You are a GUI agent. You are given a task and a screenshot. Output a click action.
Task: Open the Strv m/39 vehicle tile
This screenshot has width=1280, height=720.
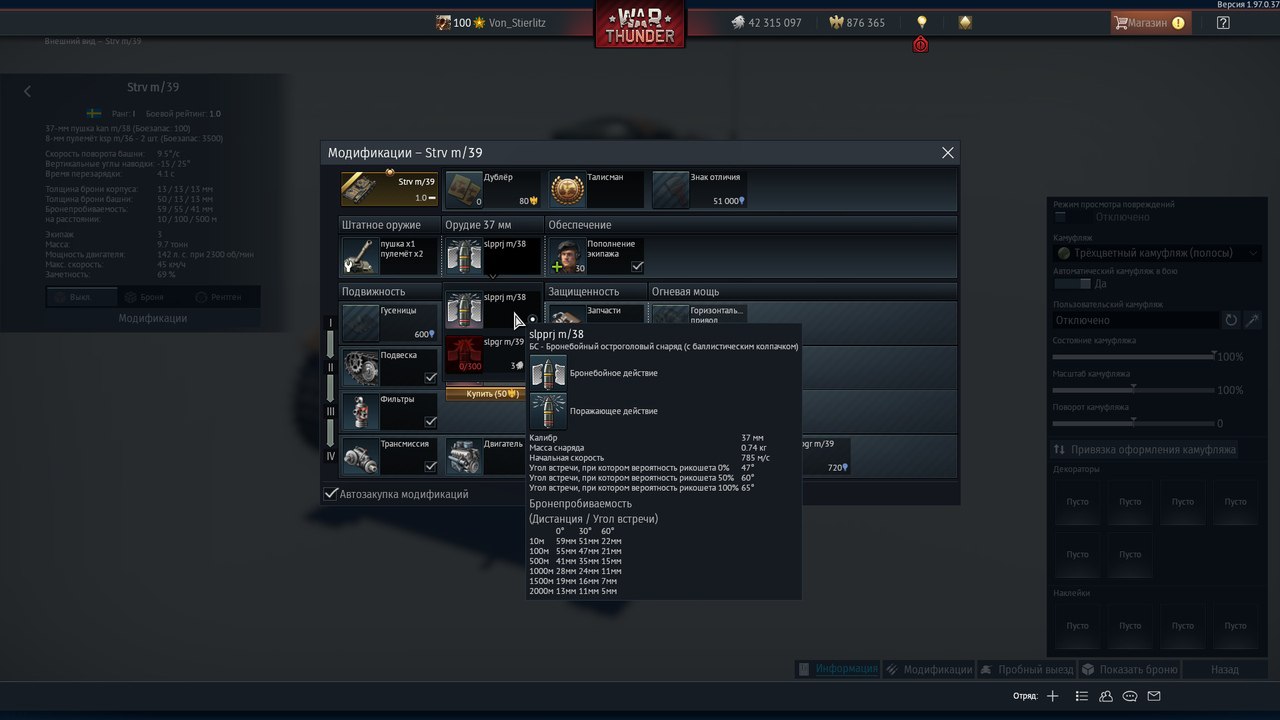pyautogui.click(x=390, y=189)
